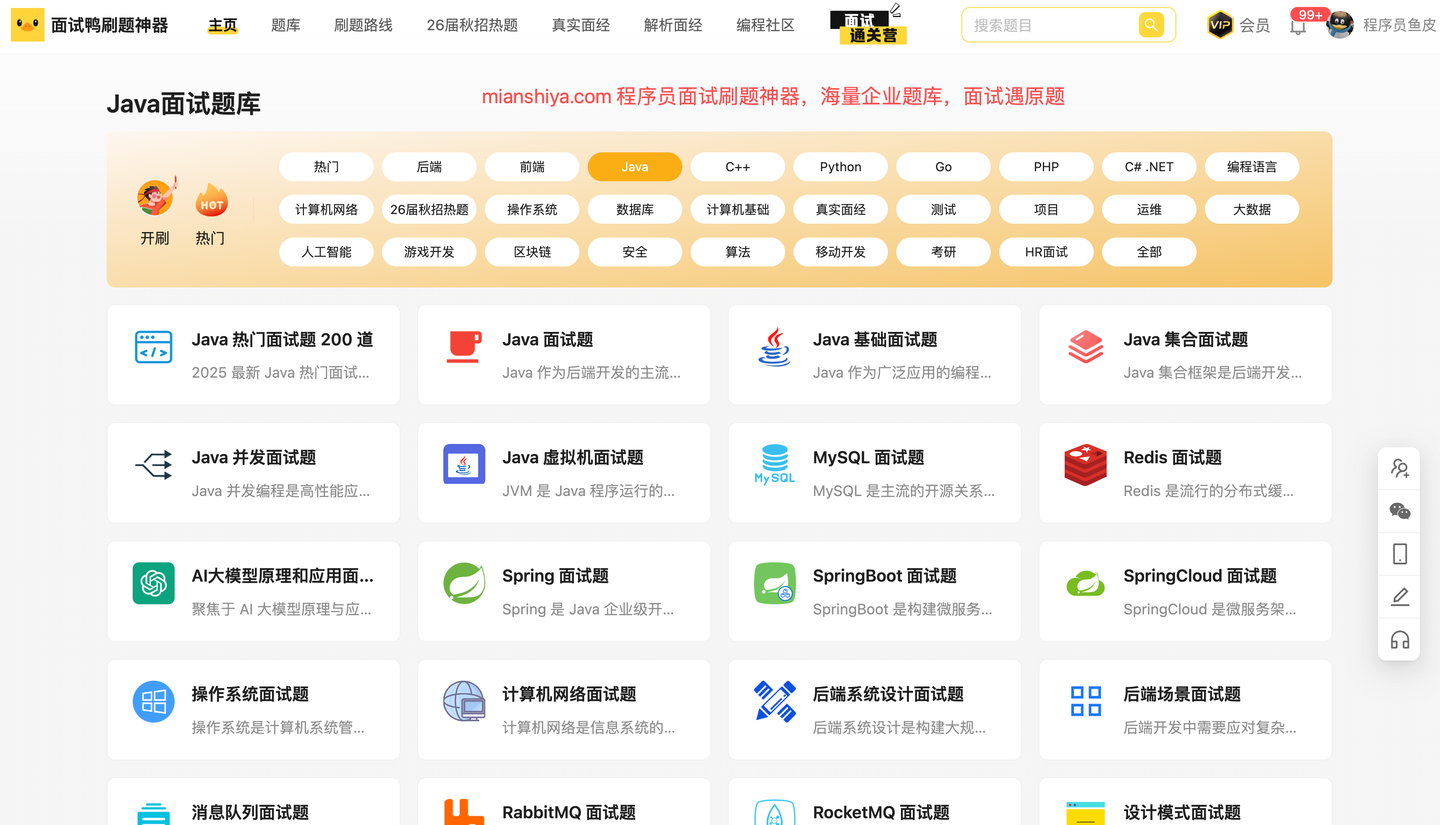Viewport: 1440px width, 825px height.
Task: Click the SpringCloud green cloud icon
Action: (1085, 583)
